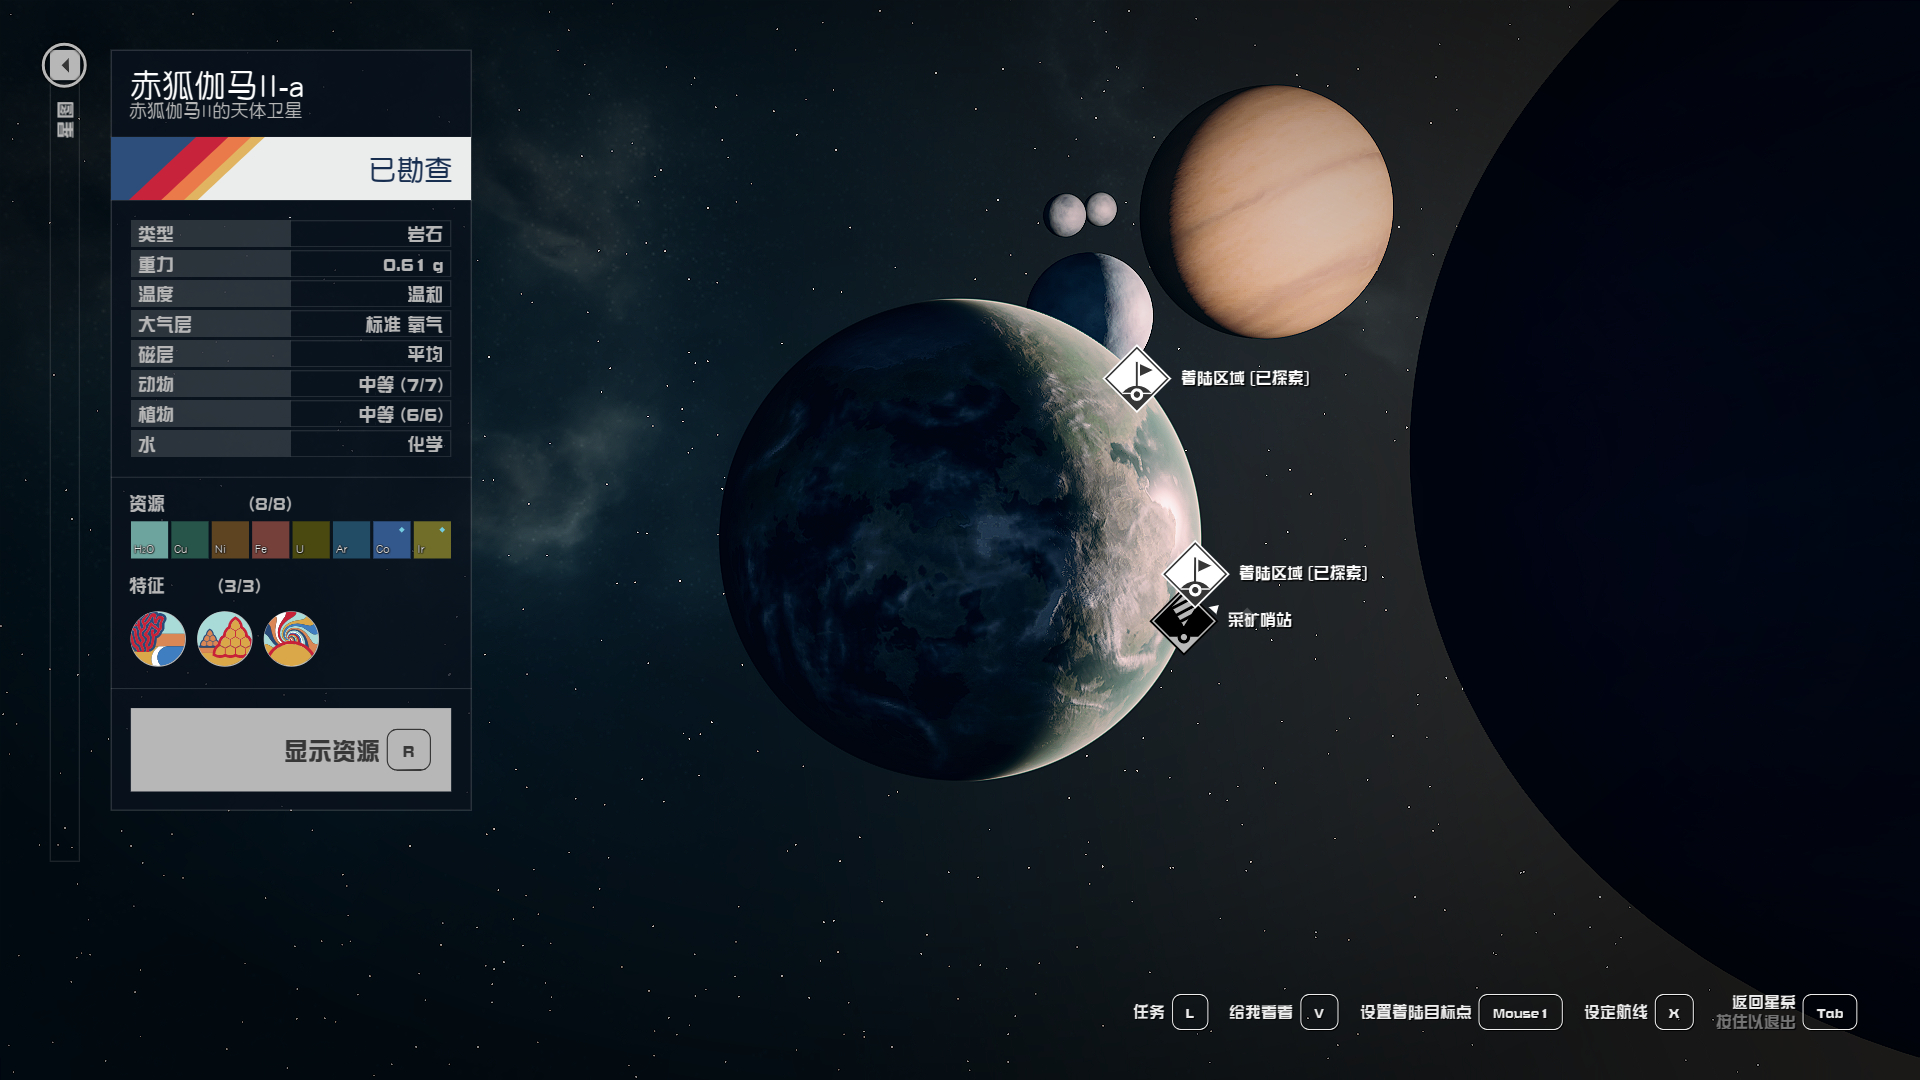The width and height of the screenshot is (1920, 1080).
Task: Select the right small grey moon
Action: pos(1102,209)
